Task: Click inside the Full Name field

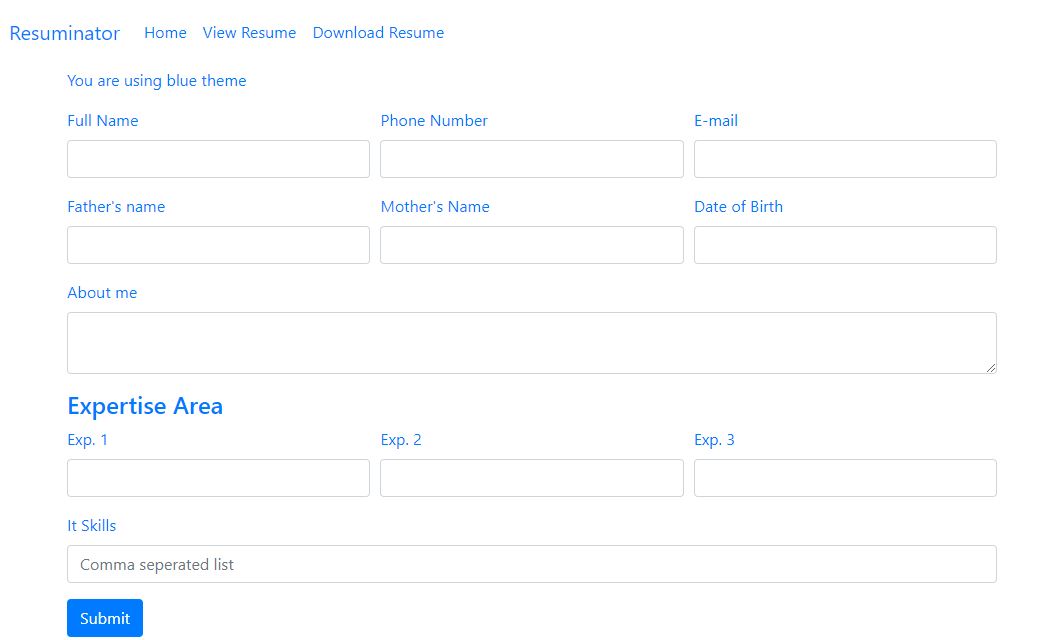Action: coord(218,158)
